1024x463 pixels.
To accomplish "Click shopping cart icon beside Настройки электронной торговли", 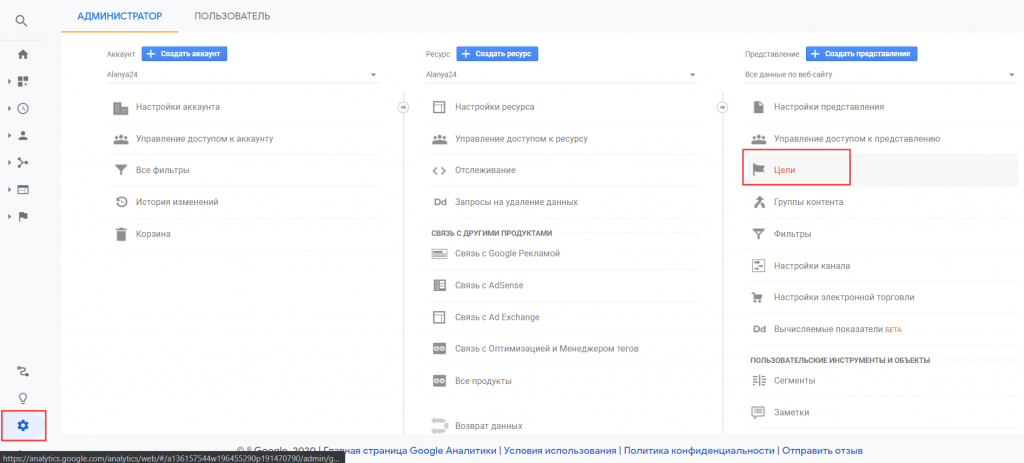I will tap(758, 298).
